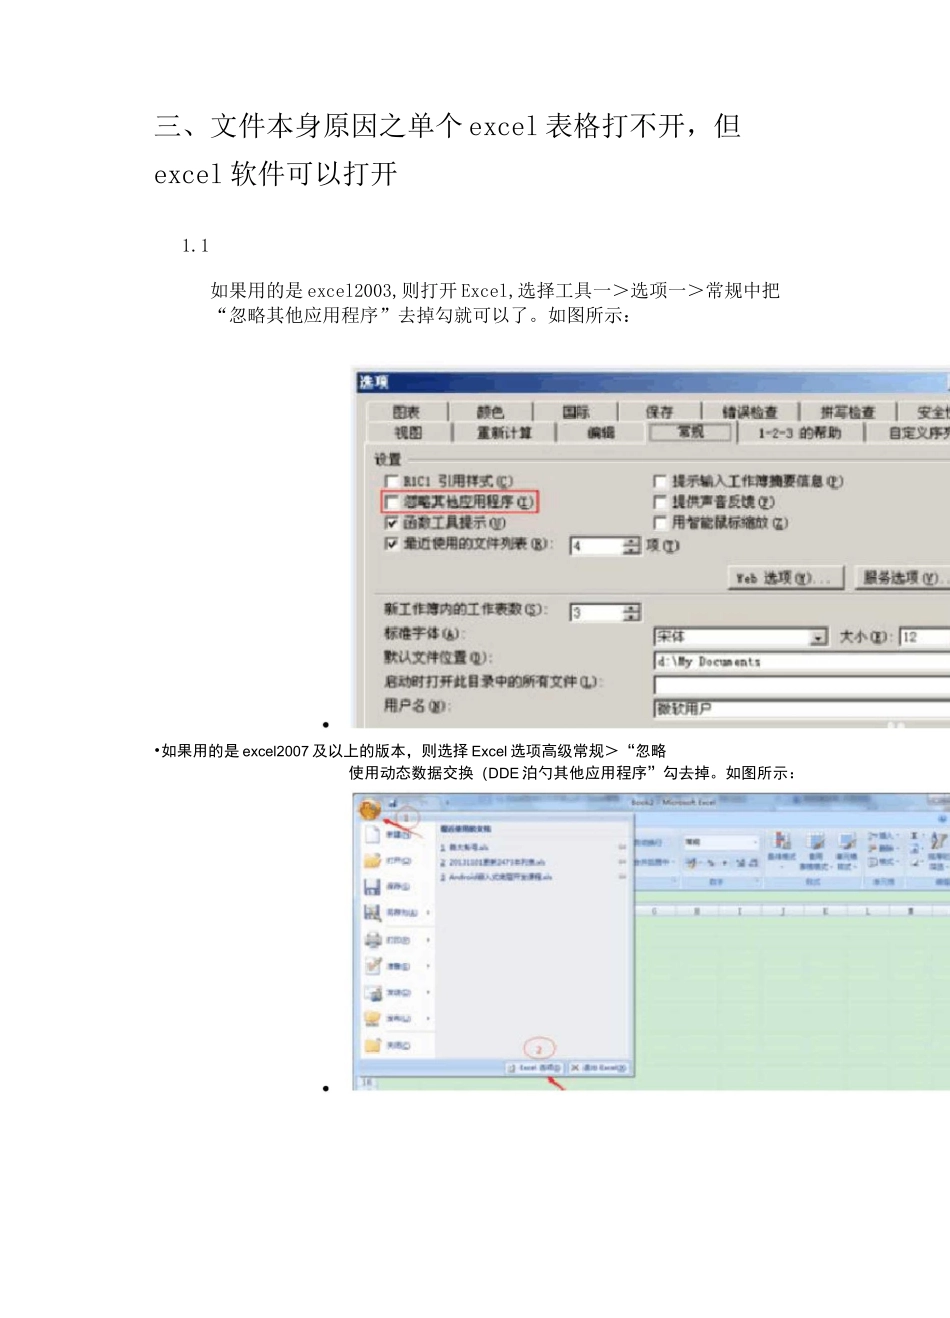Click the Save floppy icon in Office menu

coord(372,886)
